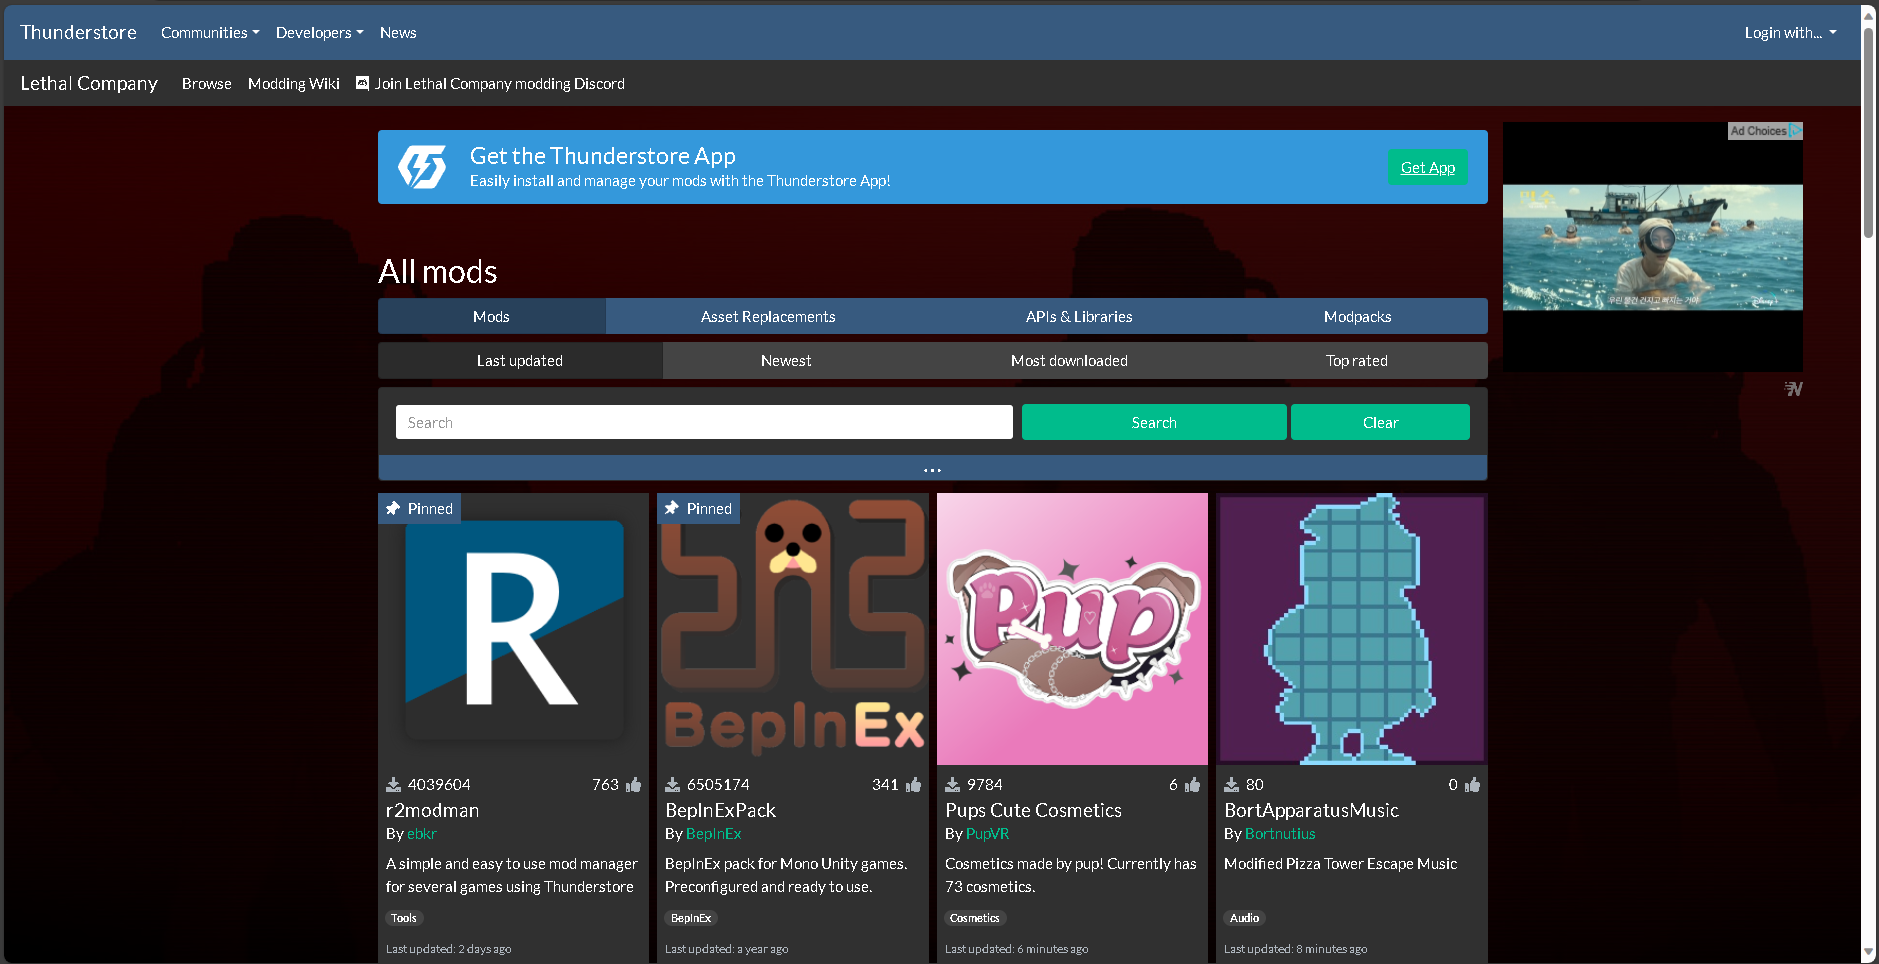The width and height of the screenshot is (1879, 964).
Task: Click the thumbs-up icon on Pups Cute Cosmetics
Action: pyautogui.click(x=1192, y=785)
